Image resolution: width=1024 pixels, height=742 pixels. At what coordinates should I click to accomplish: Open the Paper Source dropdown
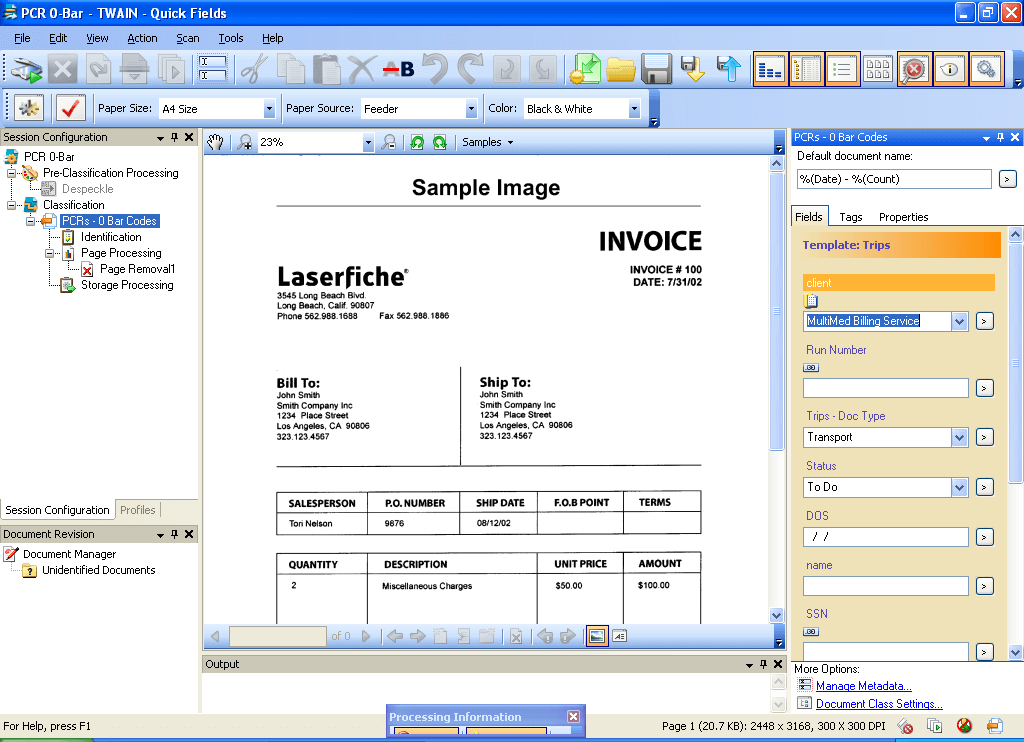coord(471,108)
